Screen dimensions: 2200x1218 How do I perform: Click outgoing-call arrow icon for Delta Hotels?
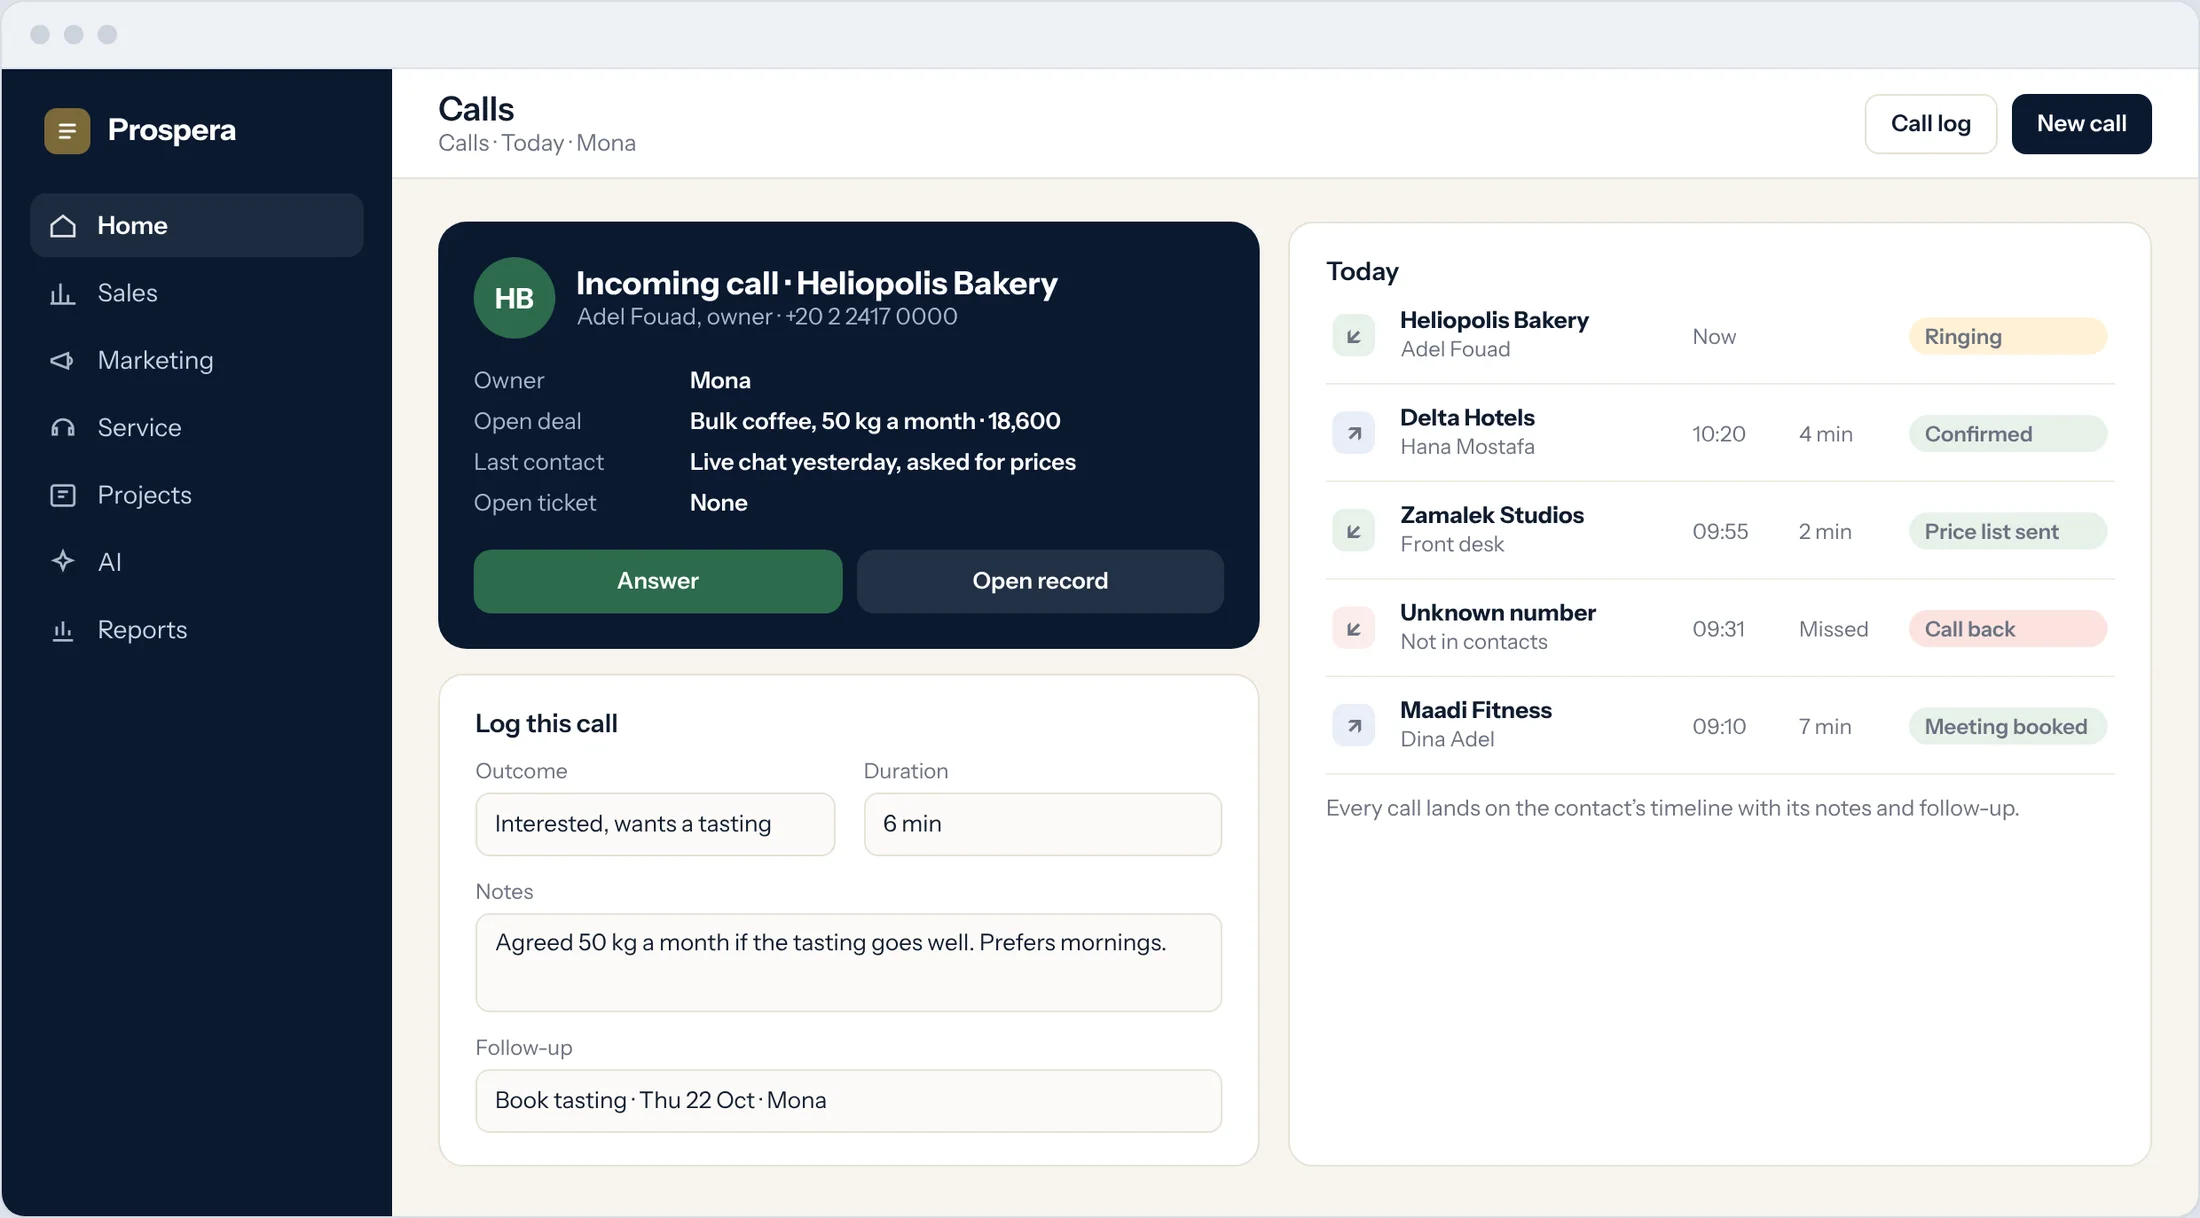tap(1354, 433)
